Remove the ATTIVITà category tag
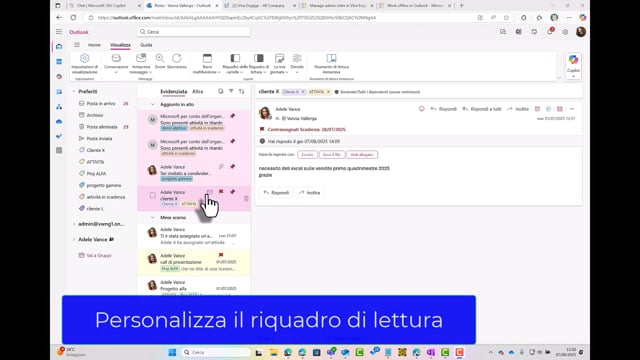This screenshot has height=360, width=640. pyautogui.click(x=328, y=92)
